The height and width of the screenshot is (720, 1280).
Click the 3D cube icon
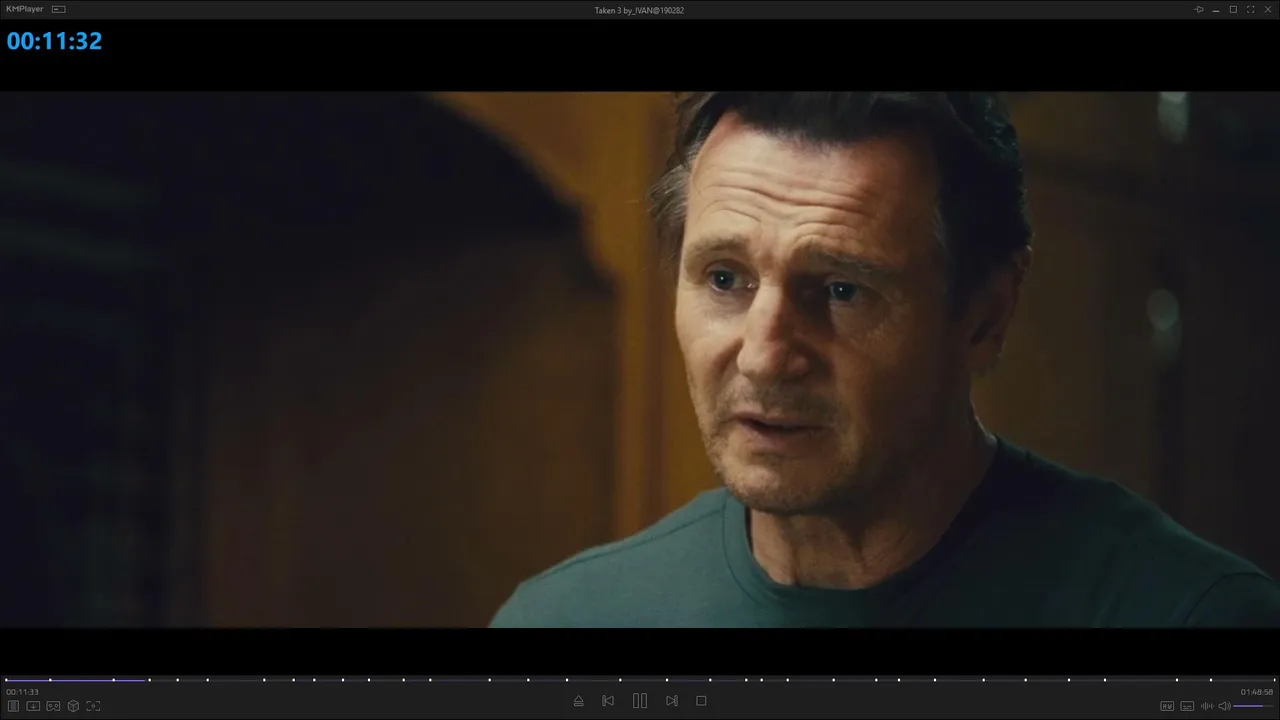point(73,706)
